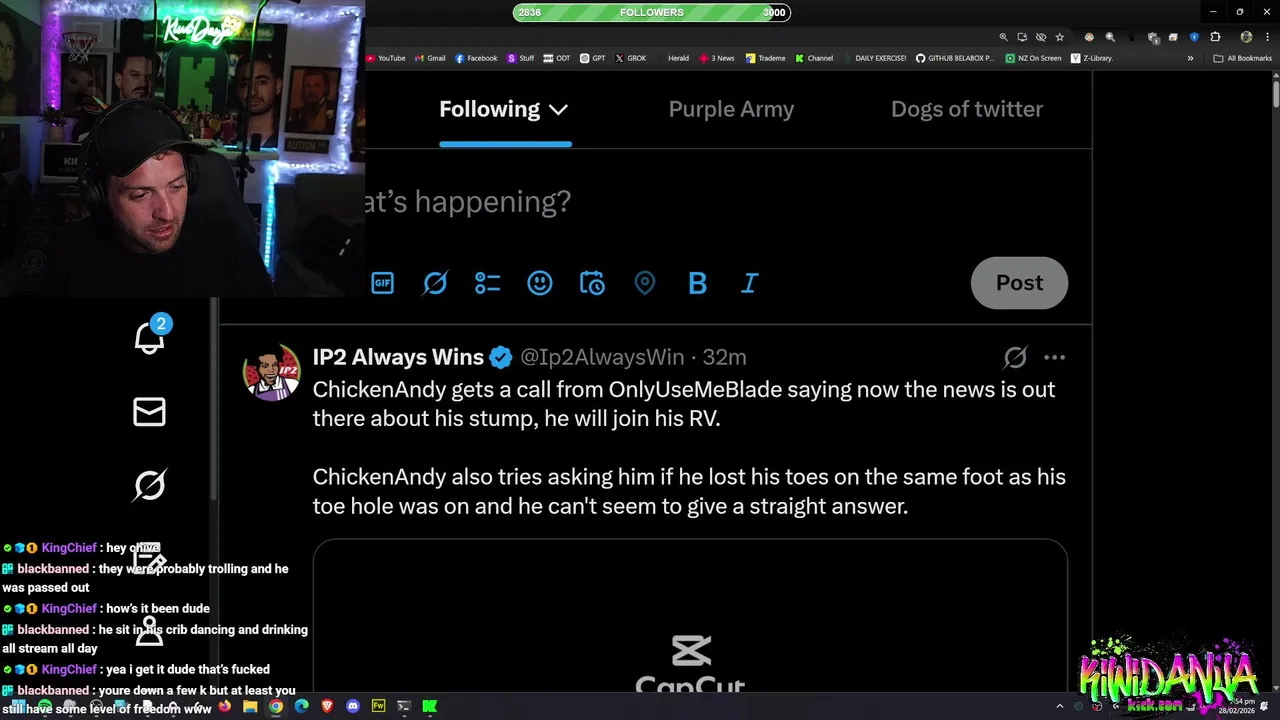Expand the Following feed dropdown chevron
1280x720 pixels.
click(558, 110)
